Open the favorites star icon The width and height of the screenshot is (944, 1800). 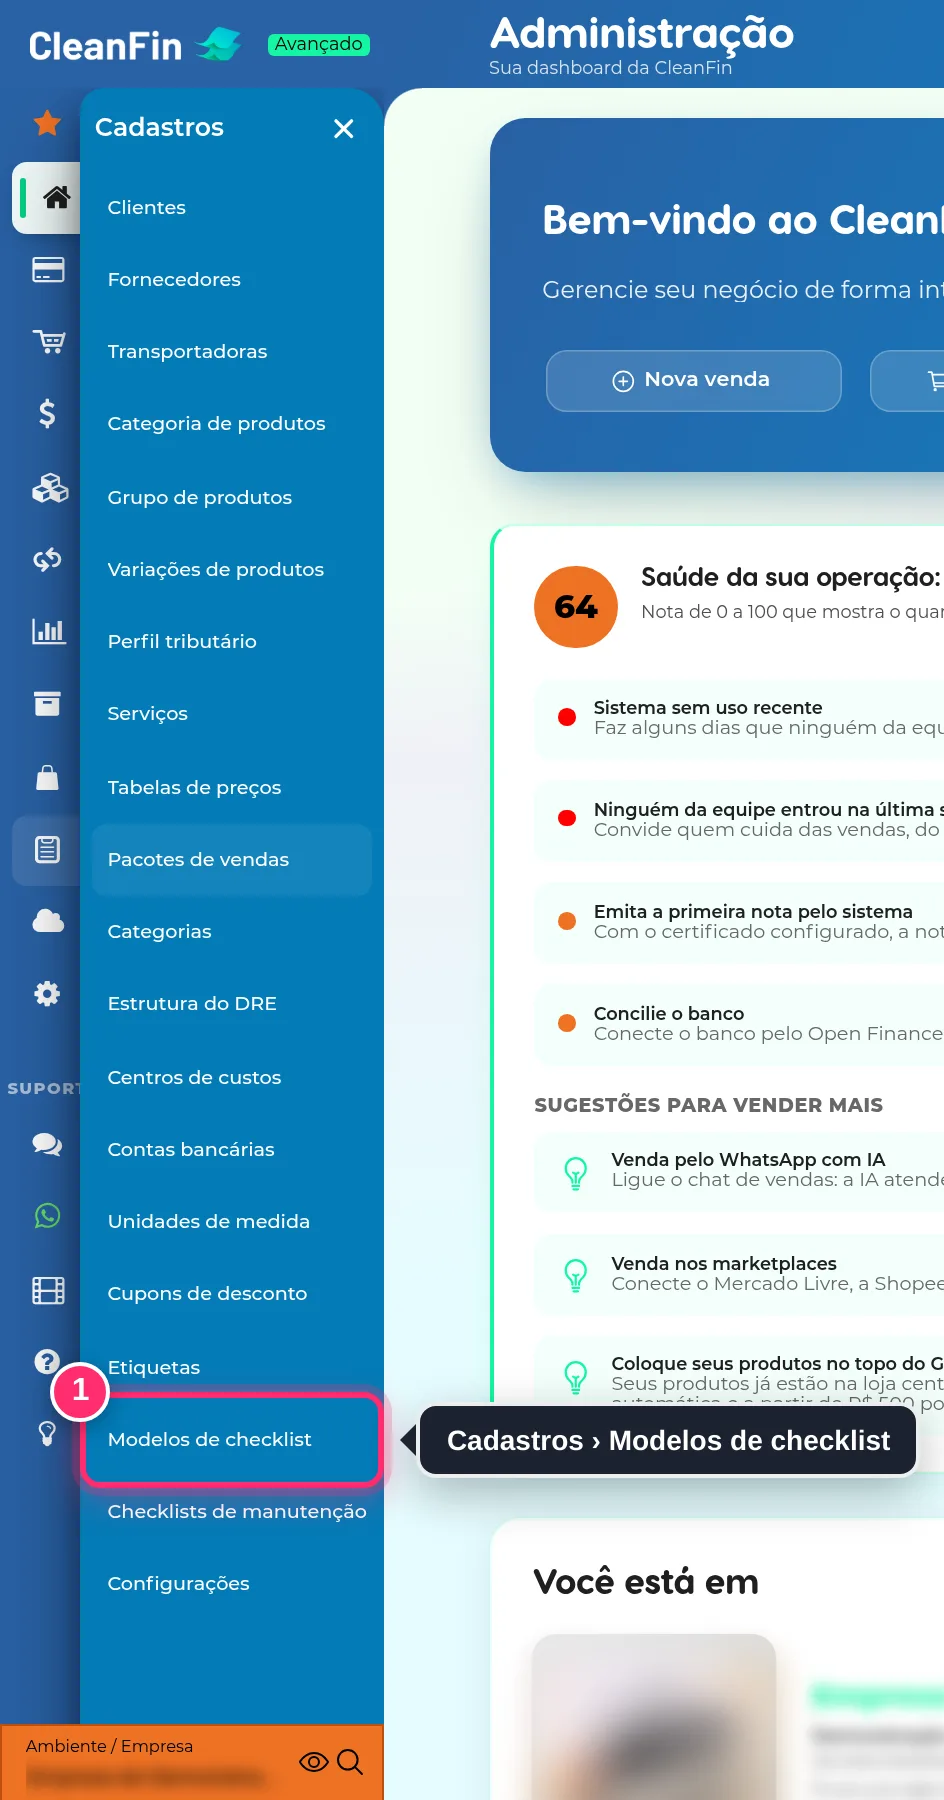tap(47, 123)
